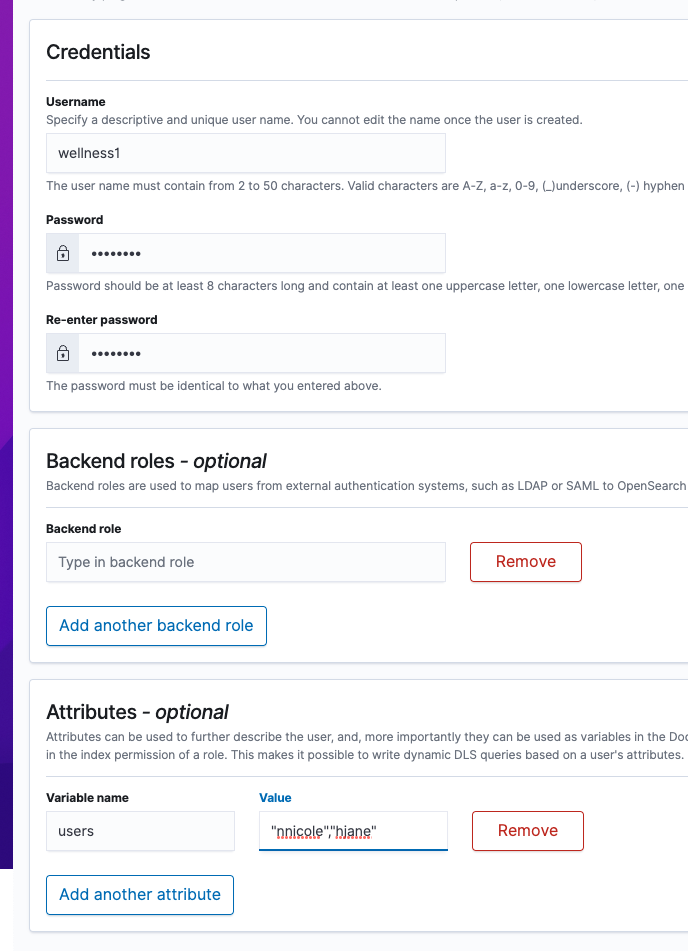Click the Password label text
The image size is (688, 951).
[75, 220]
